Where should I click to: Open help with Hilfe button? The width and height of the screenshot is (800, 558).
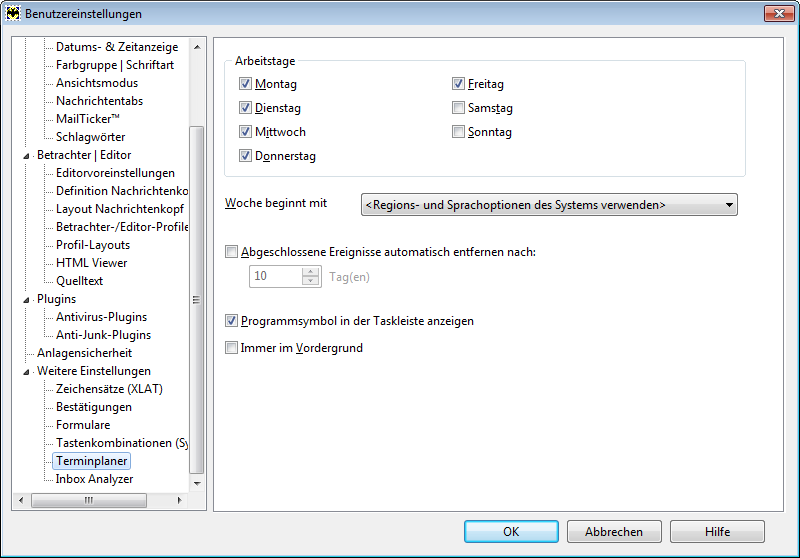coord(717,531)
